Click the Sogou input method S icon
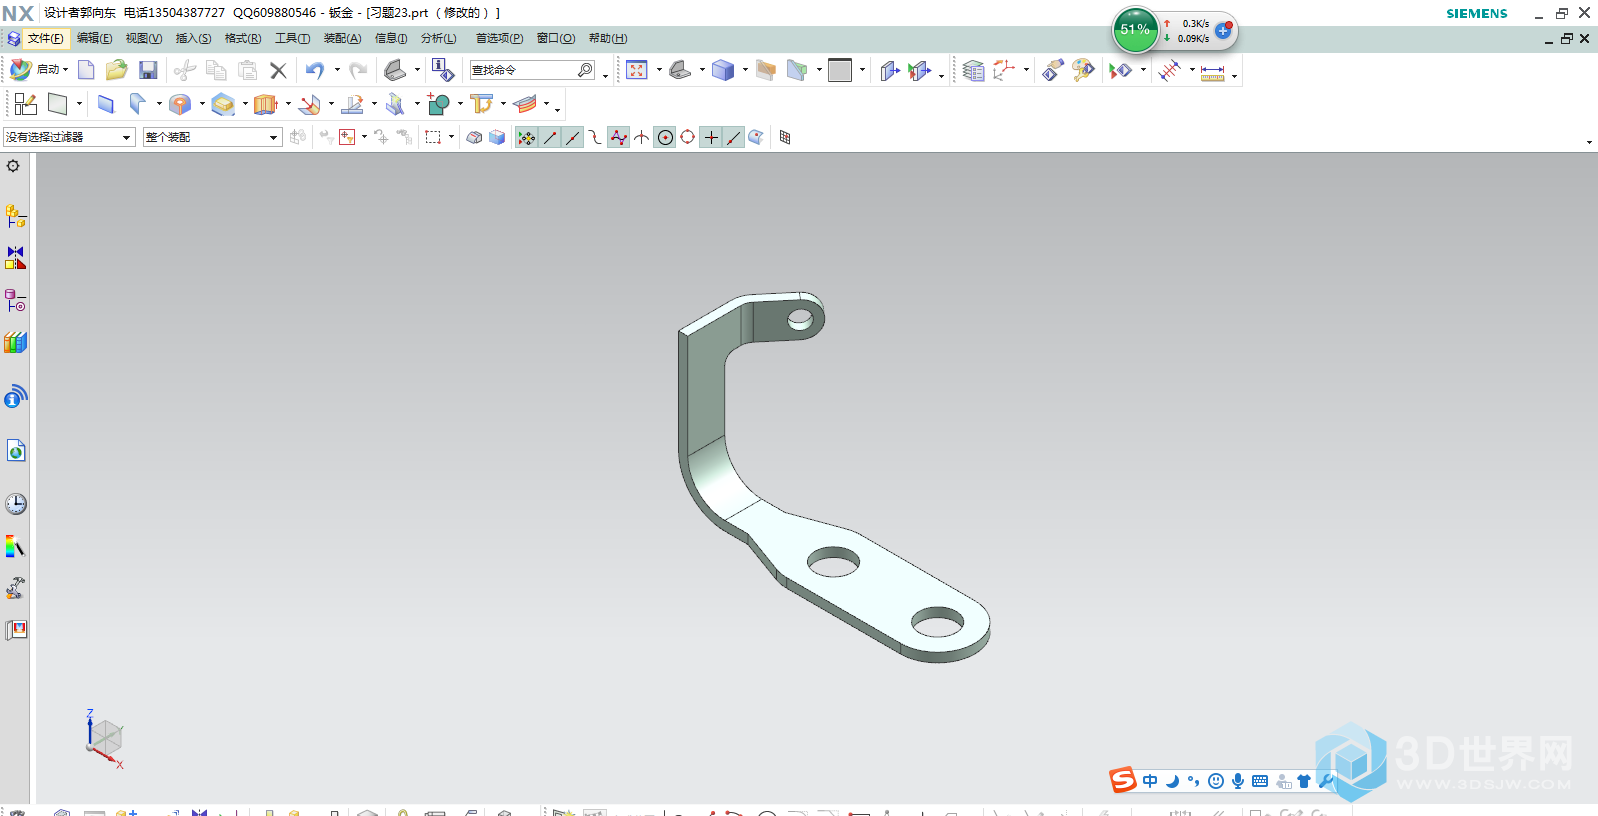This screenshot has height=816, width=1598. coord(1123,780)
